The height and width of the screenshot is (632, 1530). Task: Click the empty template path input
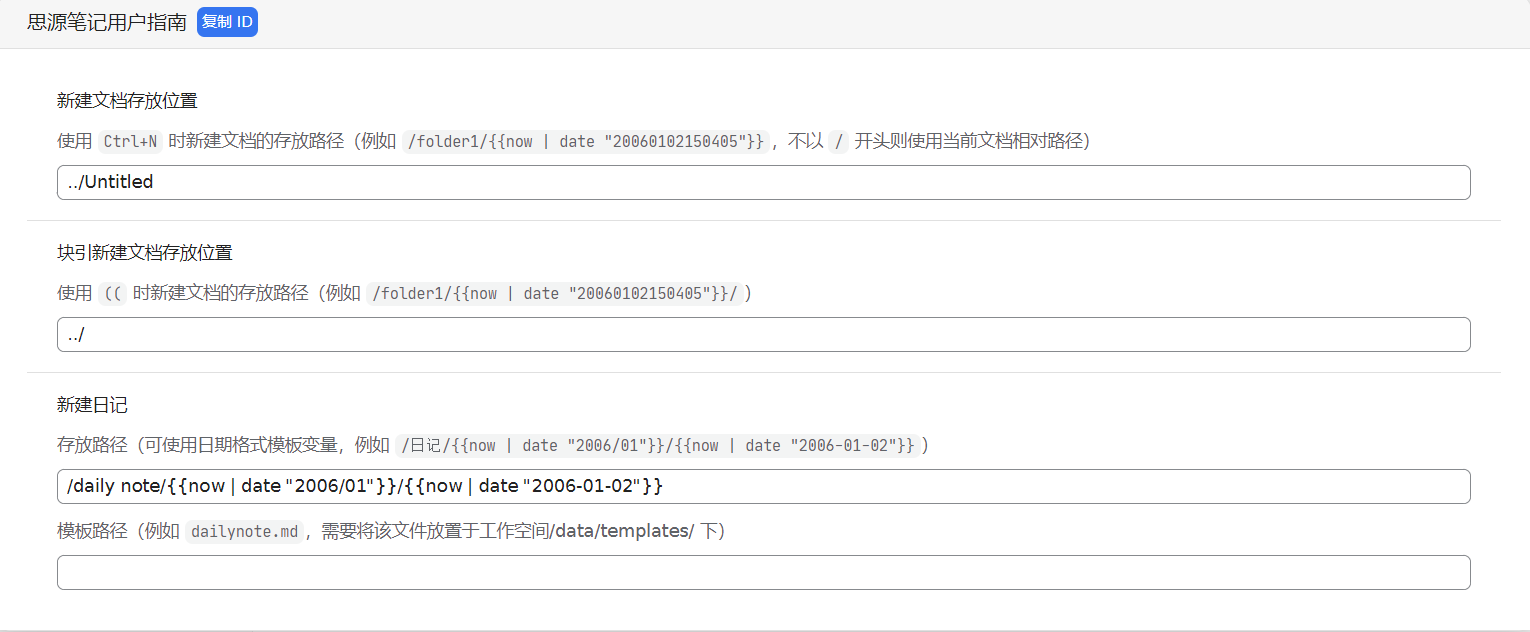pyautogui.click(x=763, y=572)
